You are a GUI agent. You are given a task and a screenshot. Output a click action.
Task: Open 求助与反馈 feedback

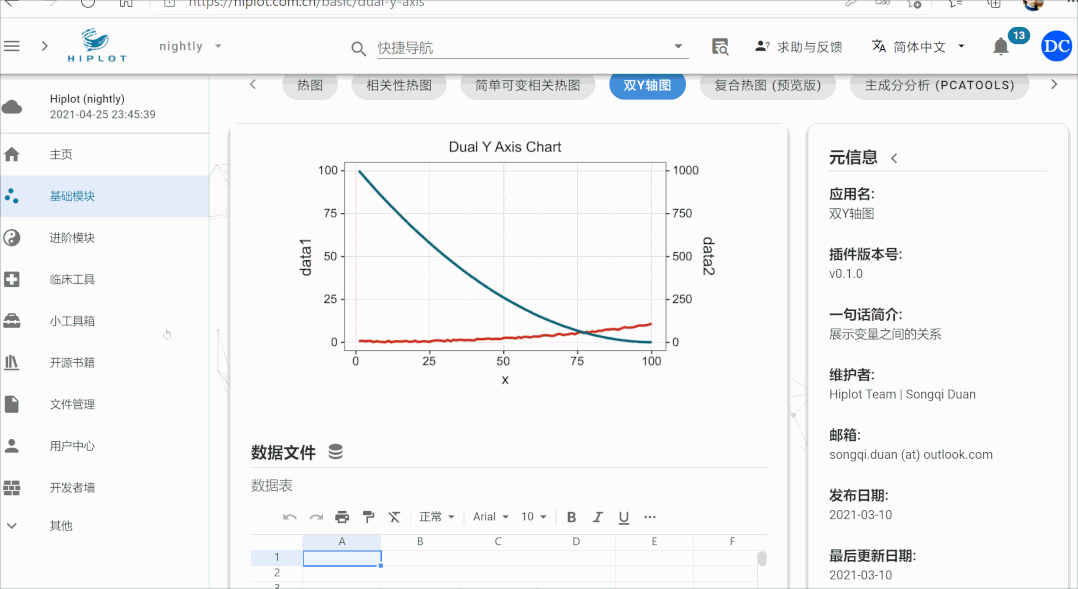tap(798, 47)
